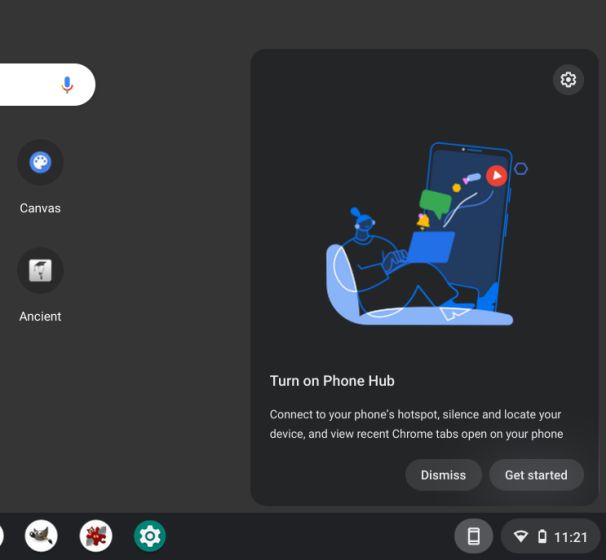Open the battery status icon

542,536
